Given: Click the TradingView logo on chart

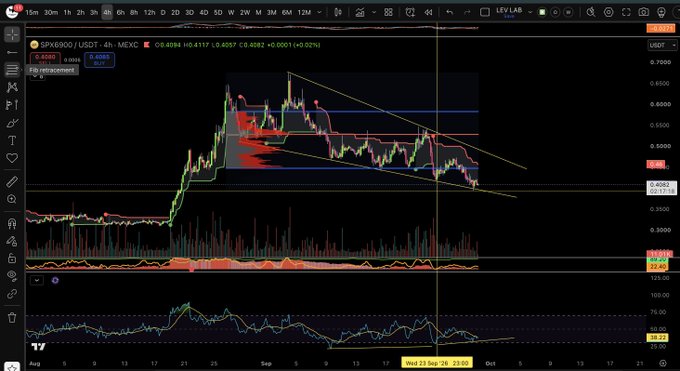Looking at the screenshot, I should point(38,347).
